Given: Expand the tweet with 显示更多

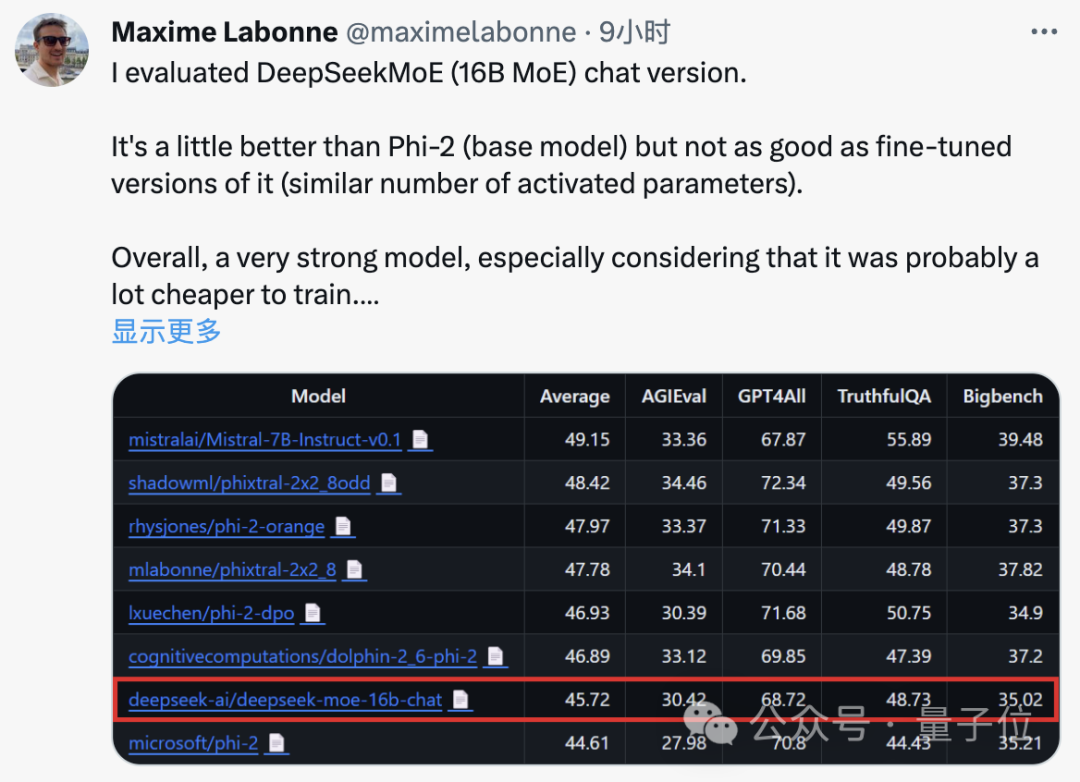Looking at the screenshot, I should point(166,331).
